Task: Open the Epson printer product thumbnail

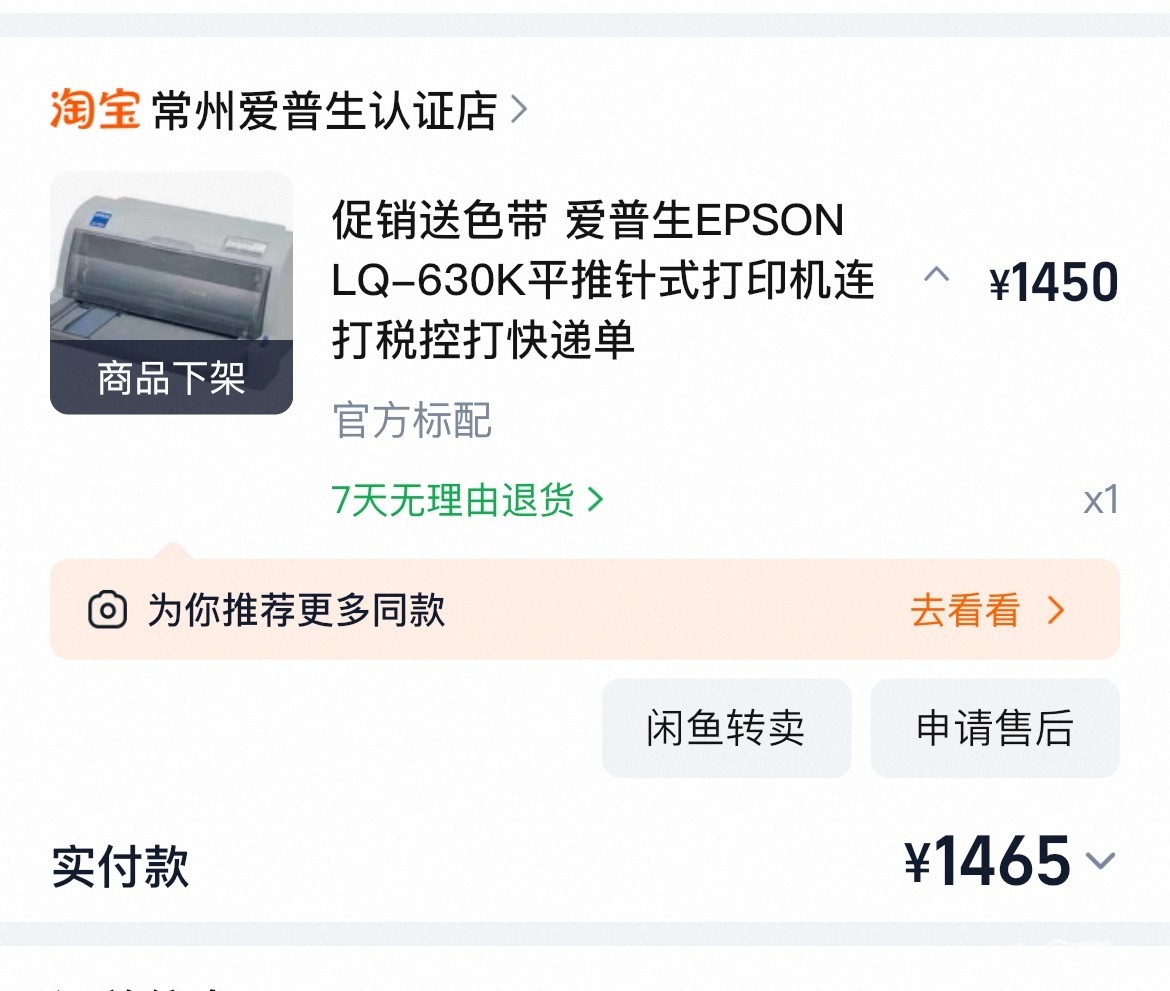Action: click(x=171, y=260)
